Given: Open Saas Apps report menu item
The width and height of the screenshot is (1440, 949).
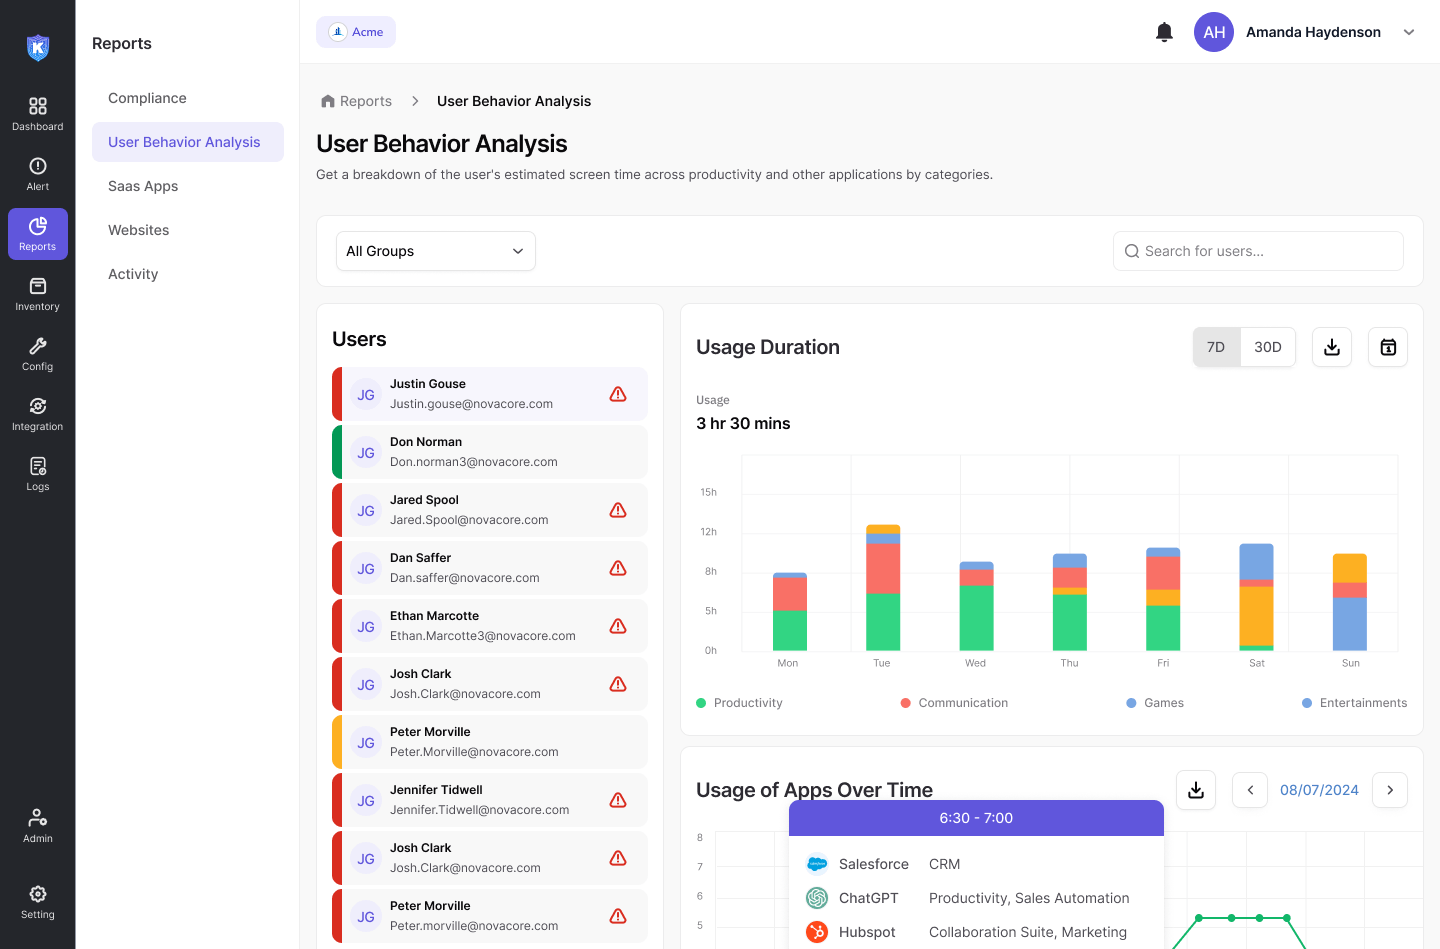Looking at the screenshot, I should (143, 186).
